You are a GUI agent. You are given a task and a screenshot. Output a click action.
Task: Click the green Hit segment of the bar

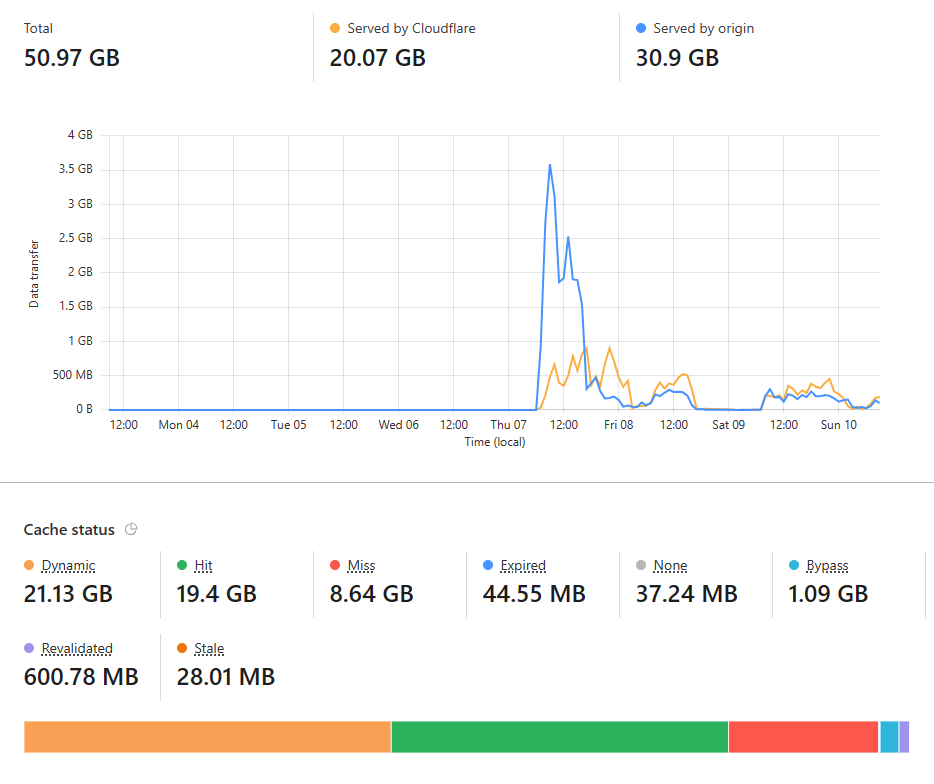tap(560, 737)
